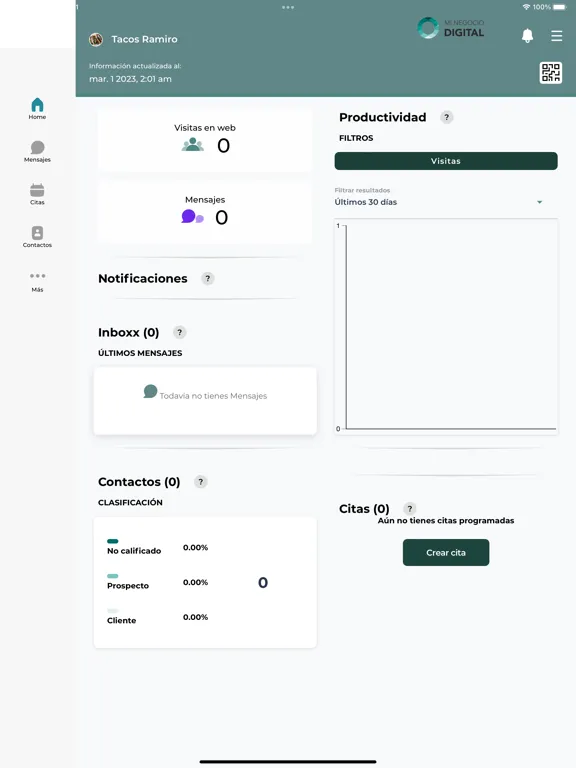The width and height of the screenshot is (576, 768).
Task: Show the QR code icon
Action: pyautogui.click(x=551, y=73)
